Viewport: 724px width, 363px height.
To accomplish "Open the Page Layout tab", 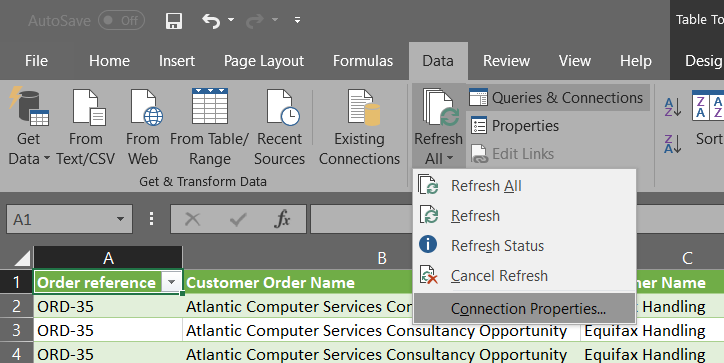I will click(264, 61).
